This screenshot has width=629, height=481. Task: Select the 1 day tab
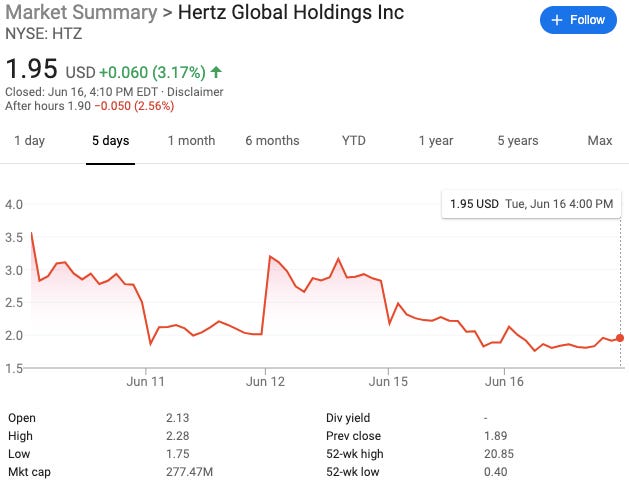[x=29, y=141]
